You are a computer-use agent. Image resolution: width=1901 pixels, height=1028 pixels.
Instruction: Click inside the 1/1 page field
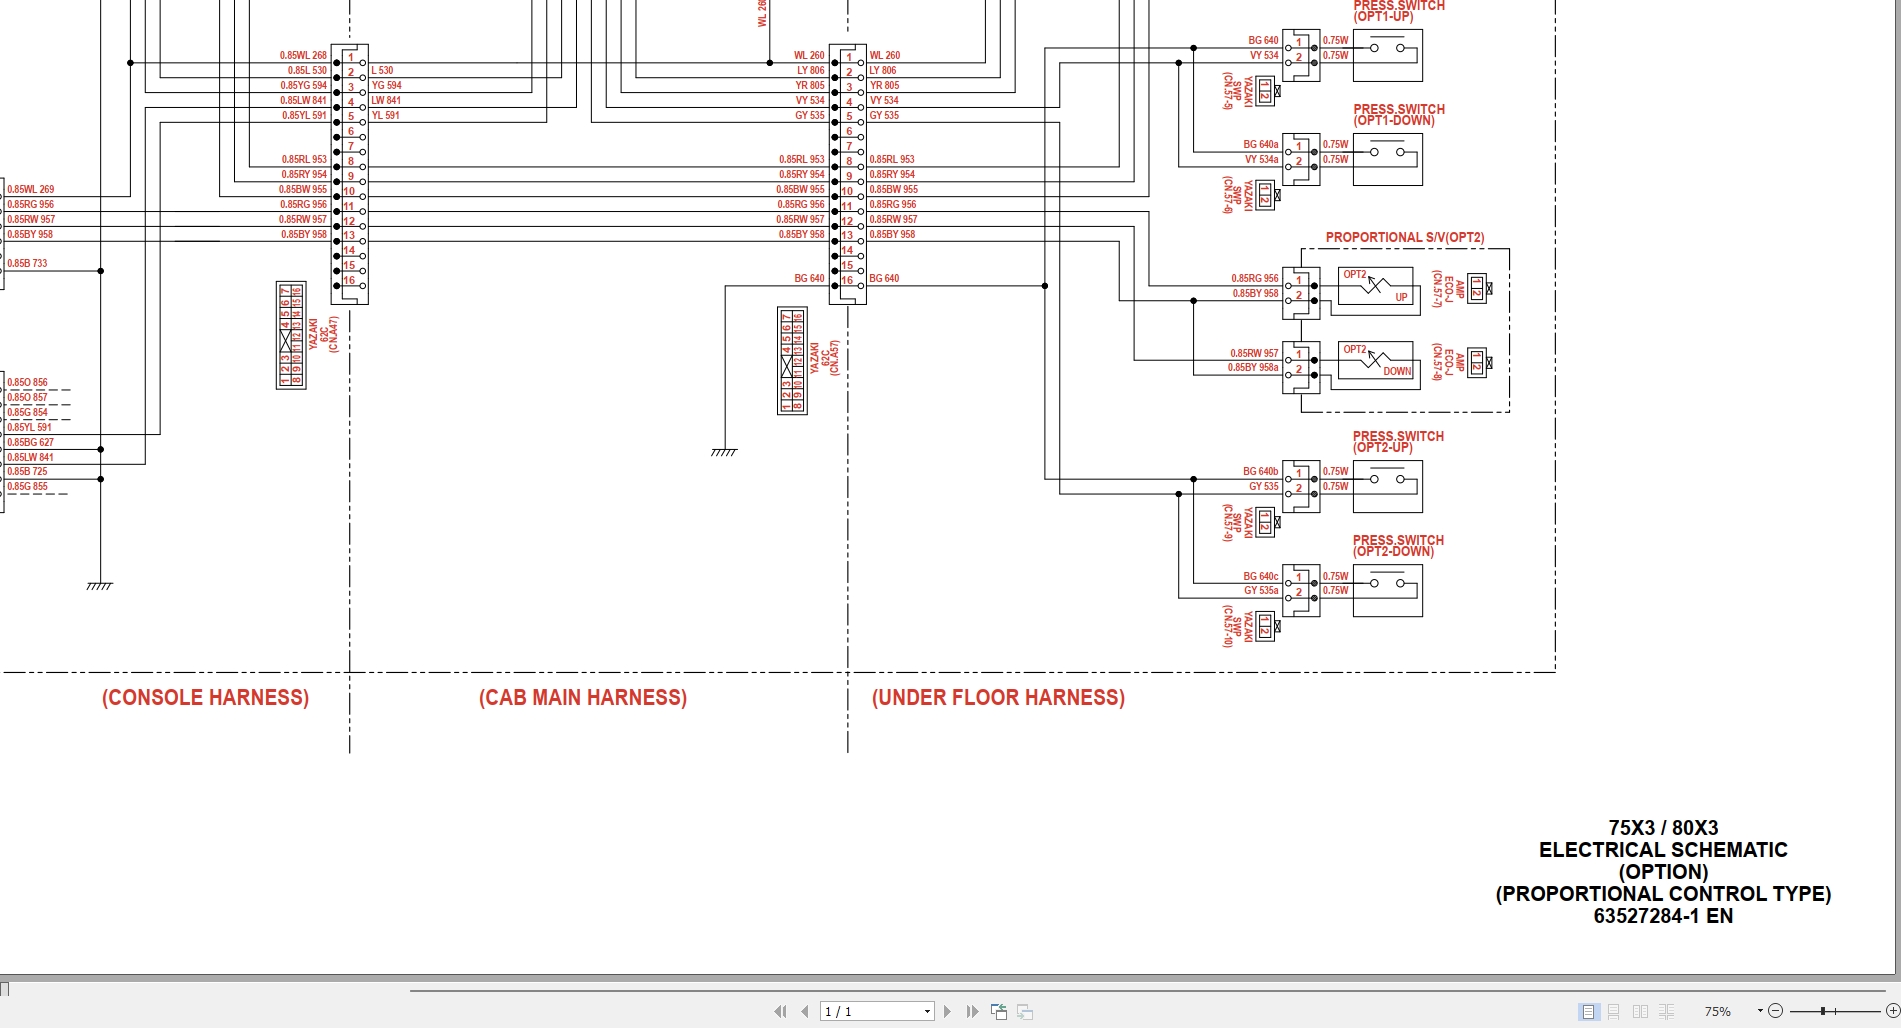click(870, 1011)
